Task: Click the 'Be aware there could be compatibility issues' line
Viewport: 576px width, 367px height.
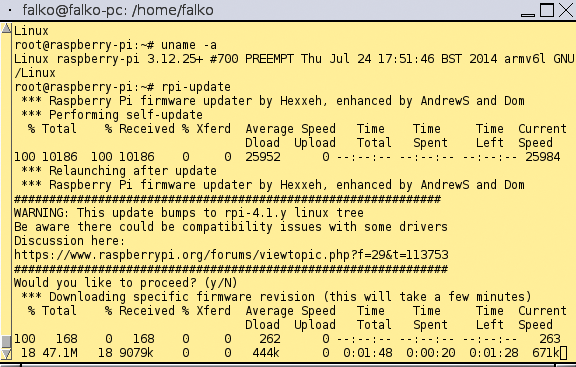Action: pyautogui.click(x=231, y=227)
